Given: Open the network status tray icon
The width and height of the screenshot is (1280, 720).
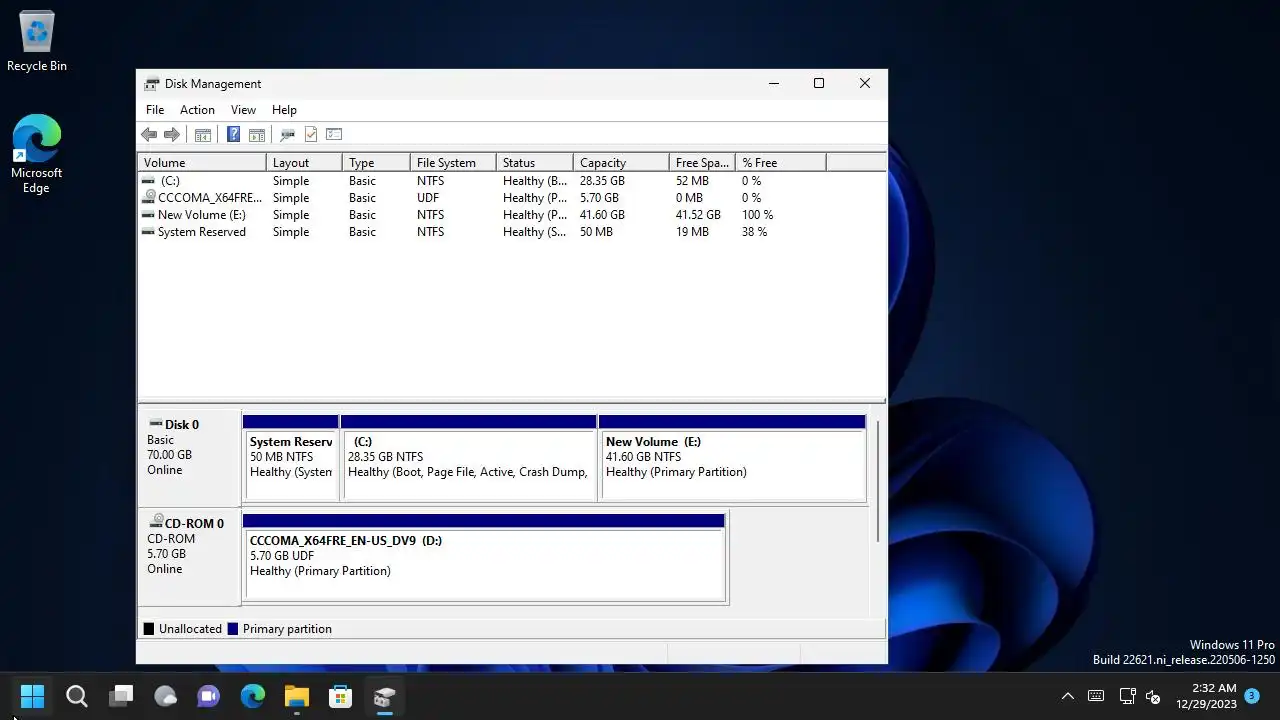Looking at the screenshot, I should (1127, 696).
